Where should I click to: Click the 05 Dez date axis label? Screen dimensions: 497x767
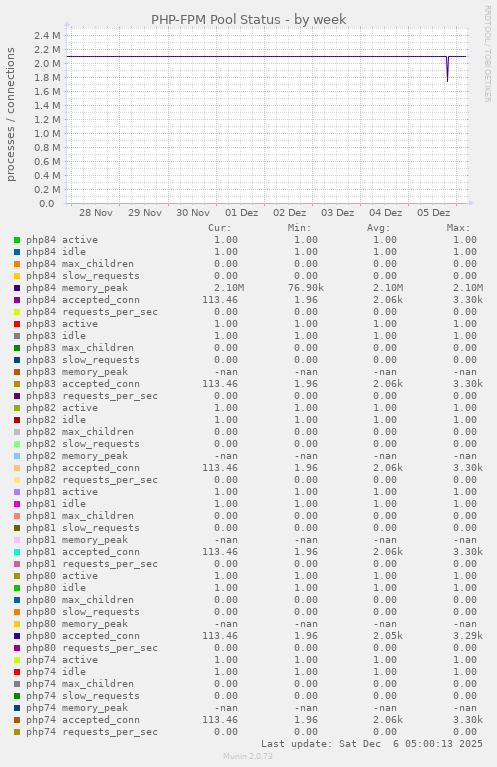tap(433, 213)
